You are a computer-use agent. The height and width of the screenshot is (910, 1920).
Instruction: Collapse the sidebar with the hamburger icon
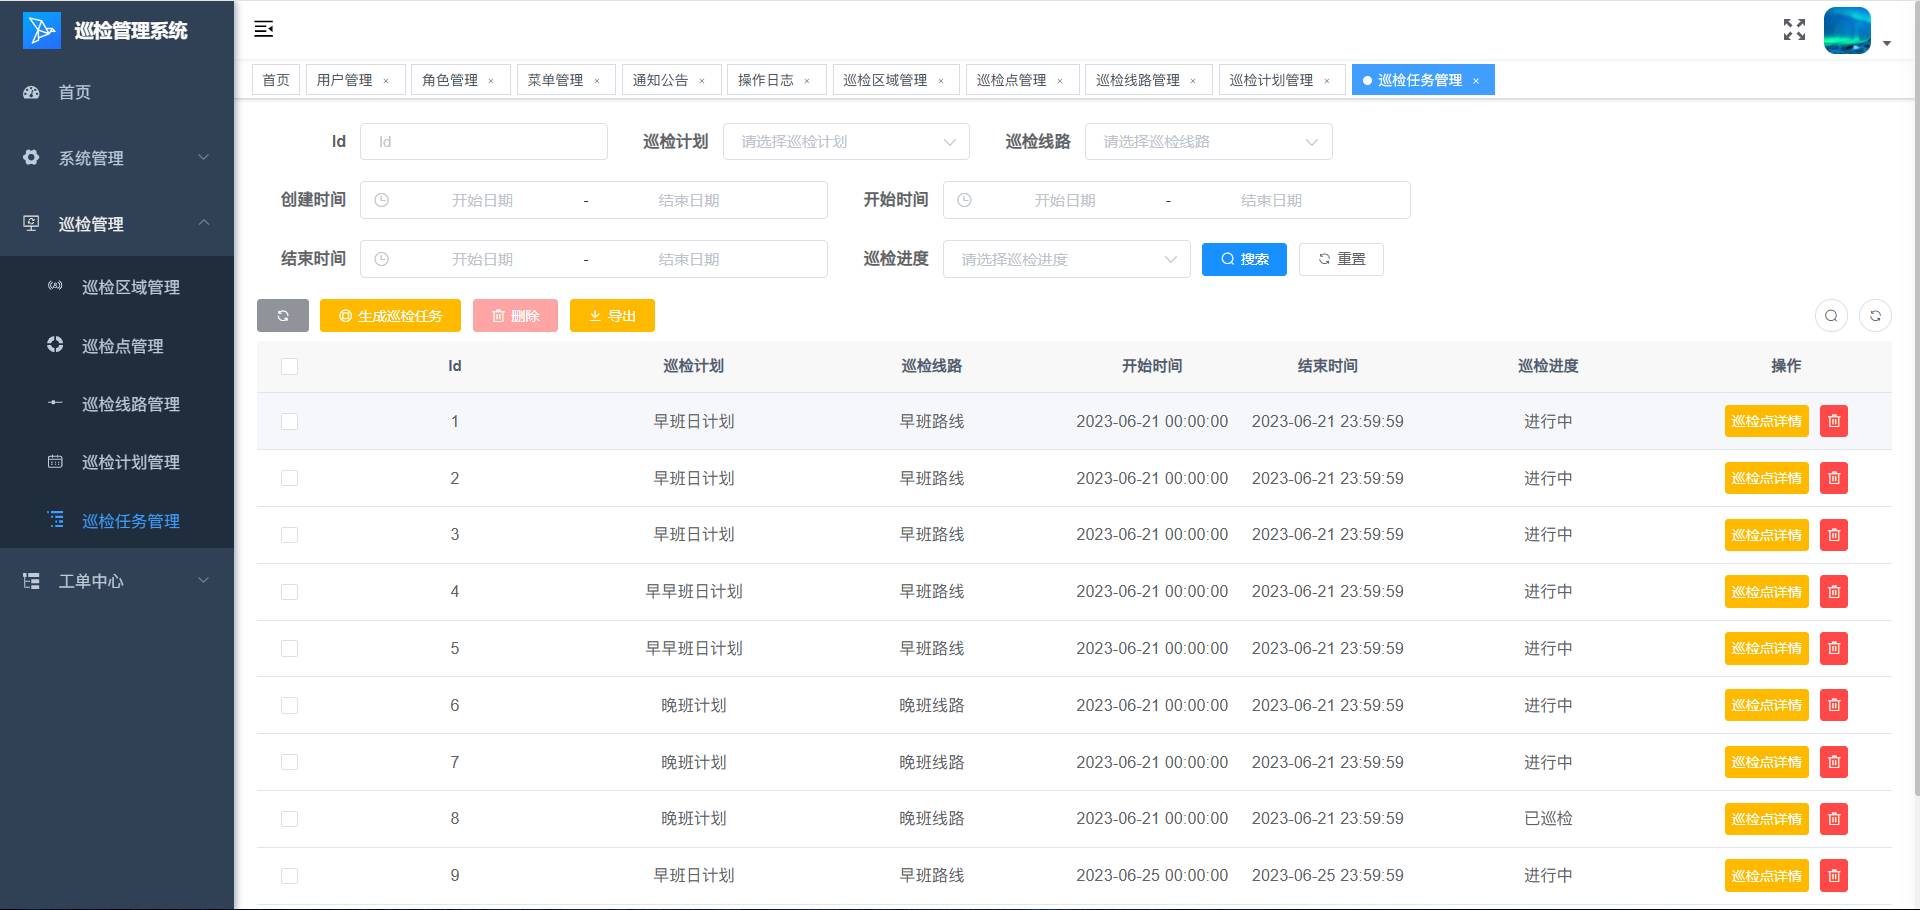point(264,29)
